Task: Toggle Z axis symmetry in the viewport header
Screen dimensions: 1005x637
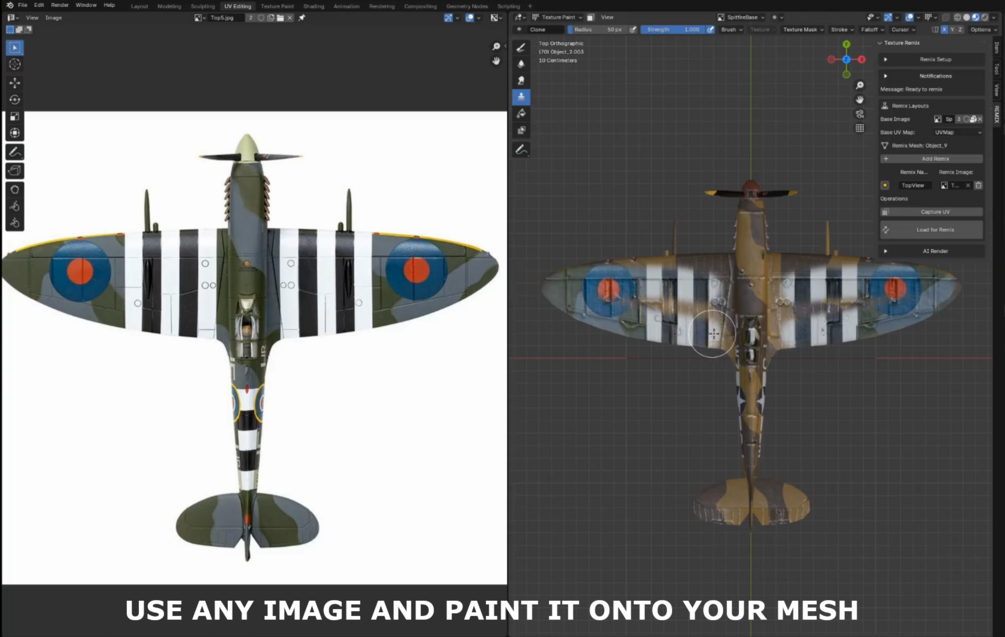Action: [959, 29]
